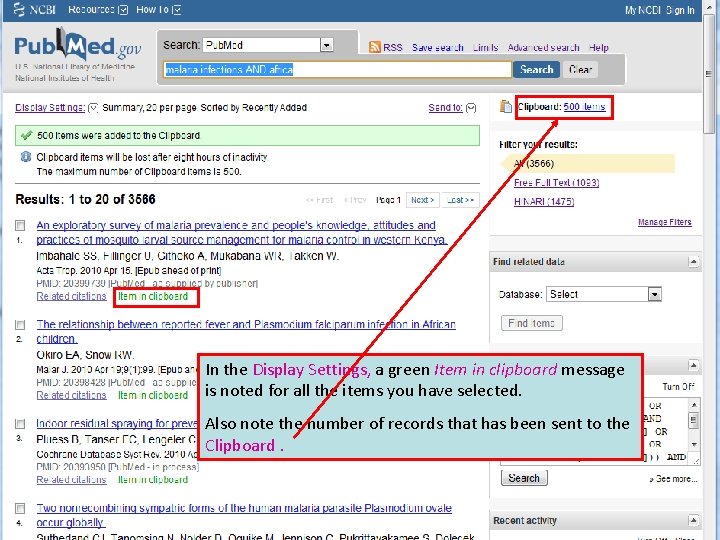The image size is (720, 540).
Task: Click the blue info icon beside Clipboard notice
Action: pyautogui.click(x=26, y=157)
